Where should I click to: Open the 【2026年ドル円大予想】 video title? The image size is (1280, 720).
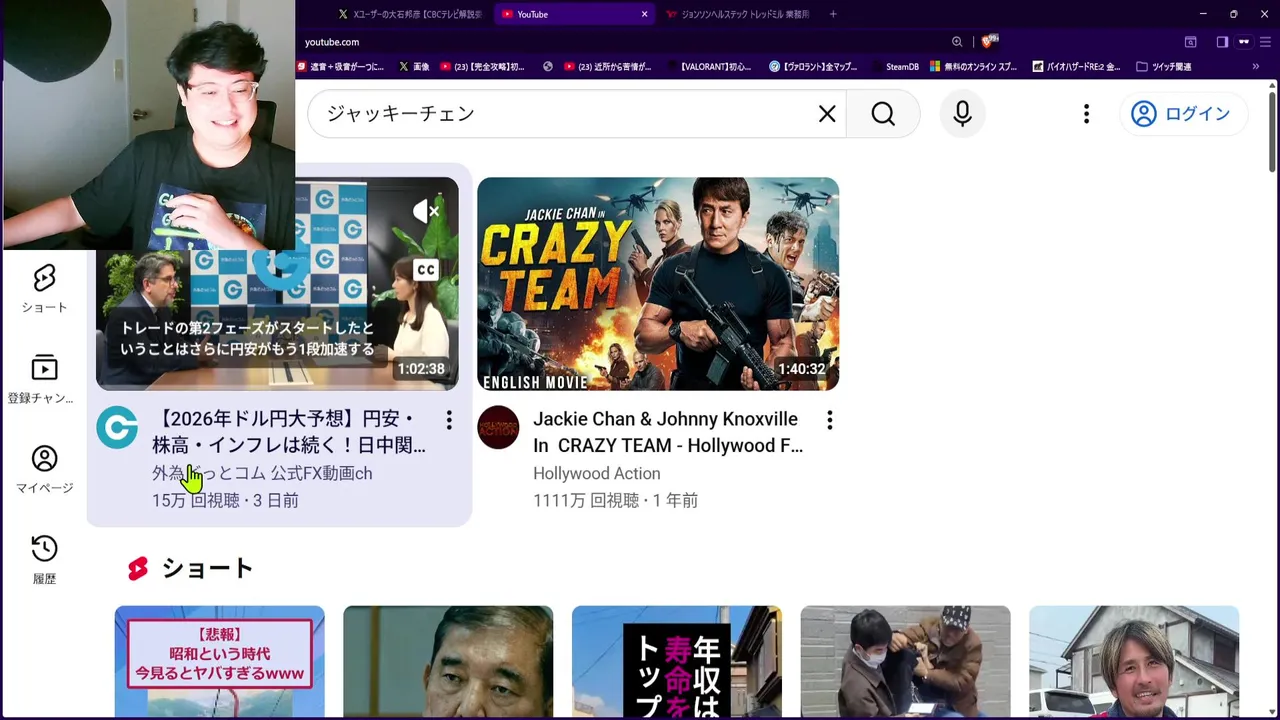click(x=290, y=432)
